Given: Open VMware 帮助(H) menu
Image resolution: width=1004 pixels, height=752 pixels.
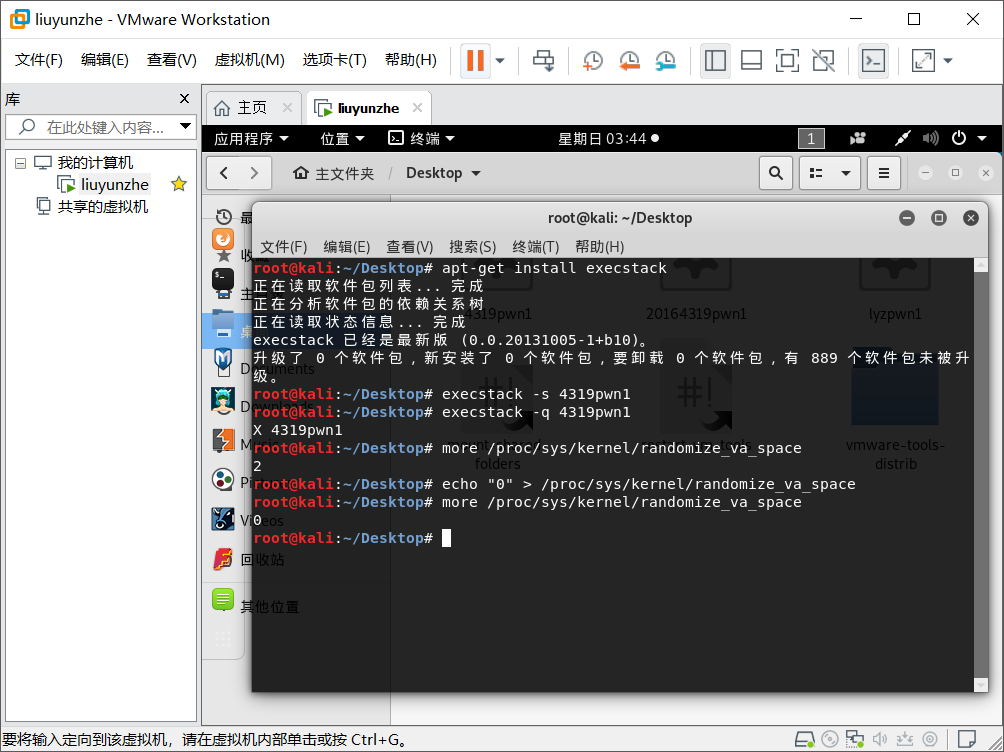Looking at the screenshot, I should click(x=410, y=60).
